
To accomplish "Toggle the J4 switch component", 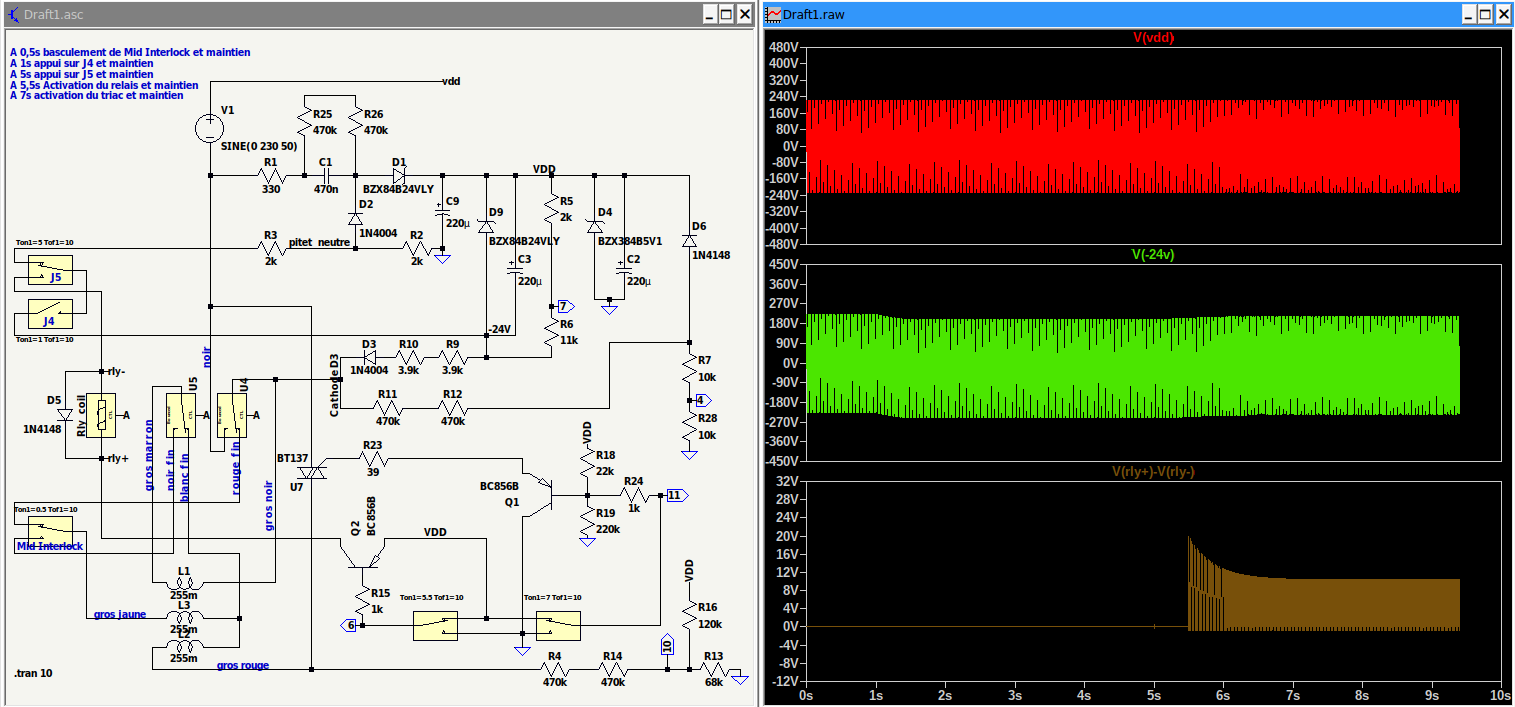I will tap(49, 313).
